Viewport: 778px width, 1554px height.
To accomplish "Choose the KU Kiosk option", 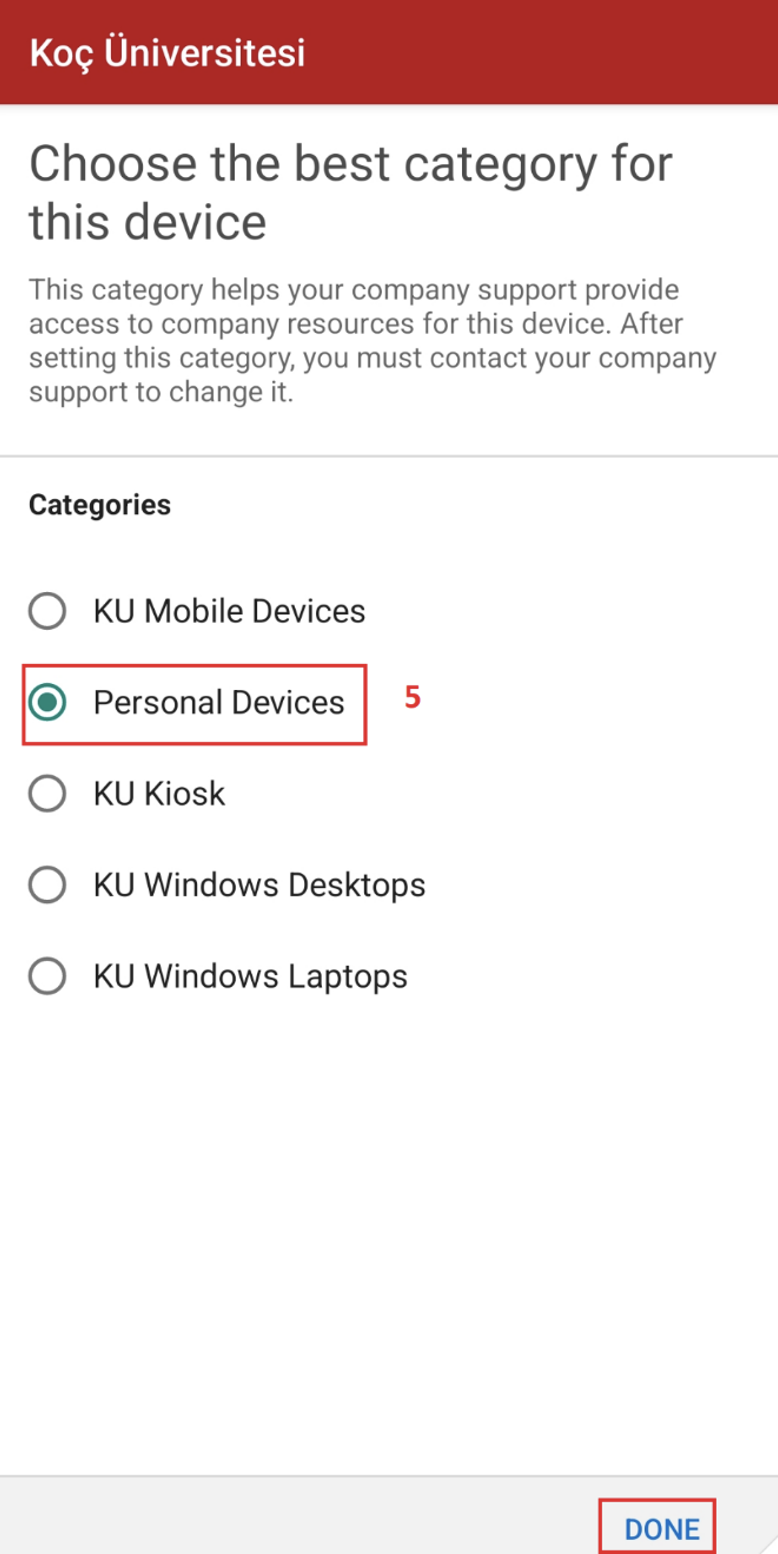I will point(46,794).
